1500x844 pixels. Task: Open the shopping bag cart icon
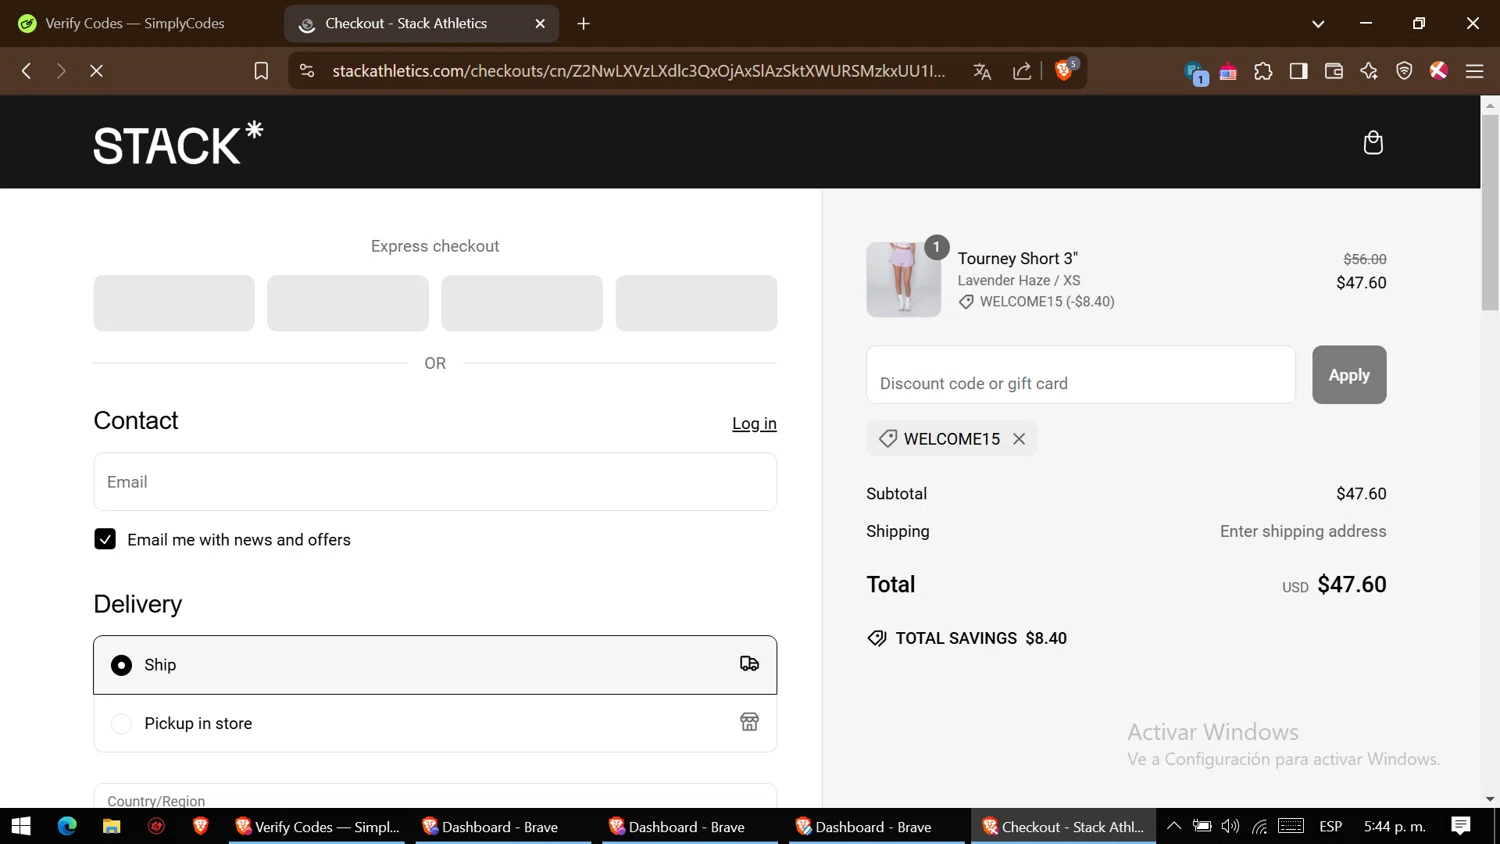(1373, 143)
